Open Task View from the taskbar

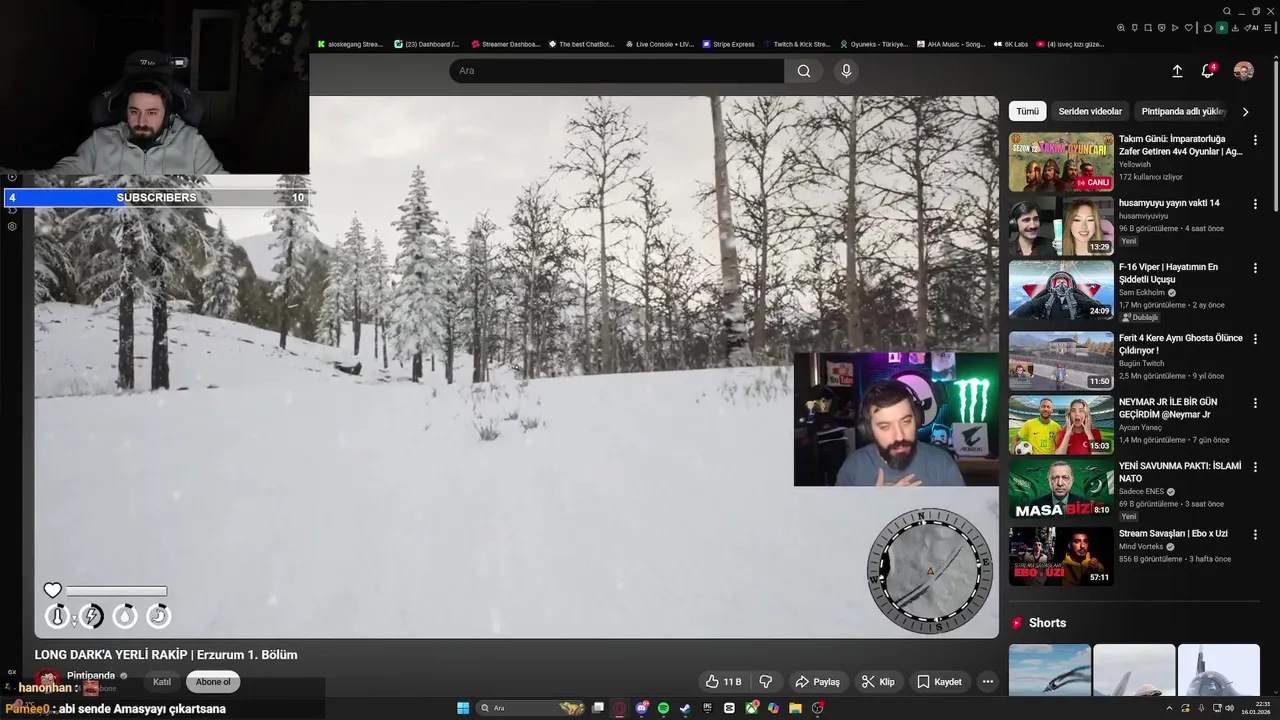point(598,708)
